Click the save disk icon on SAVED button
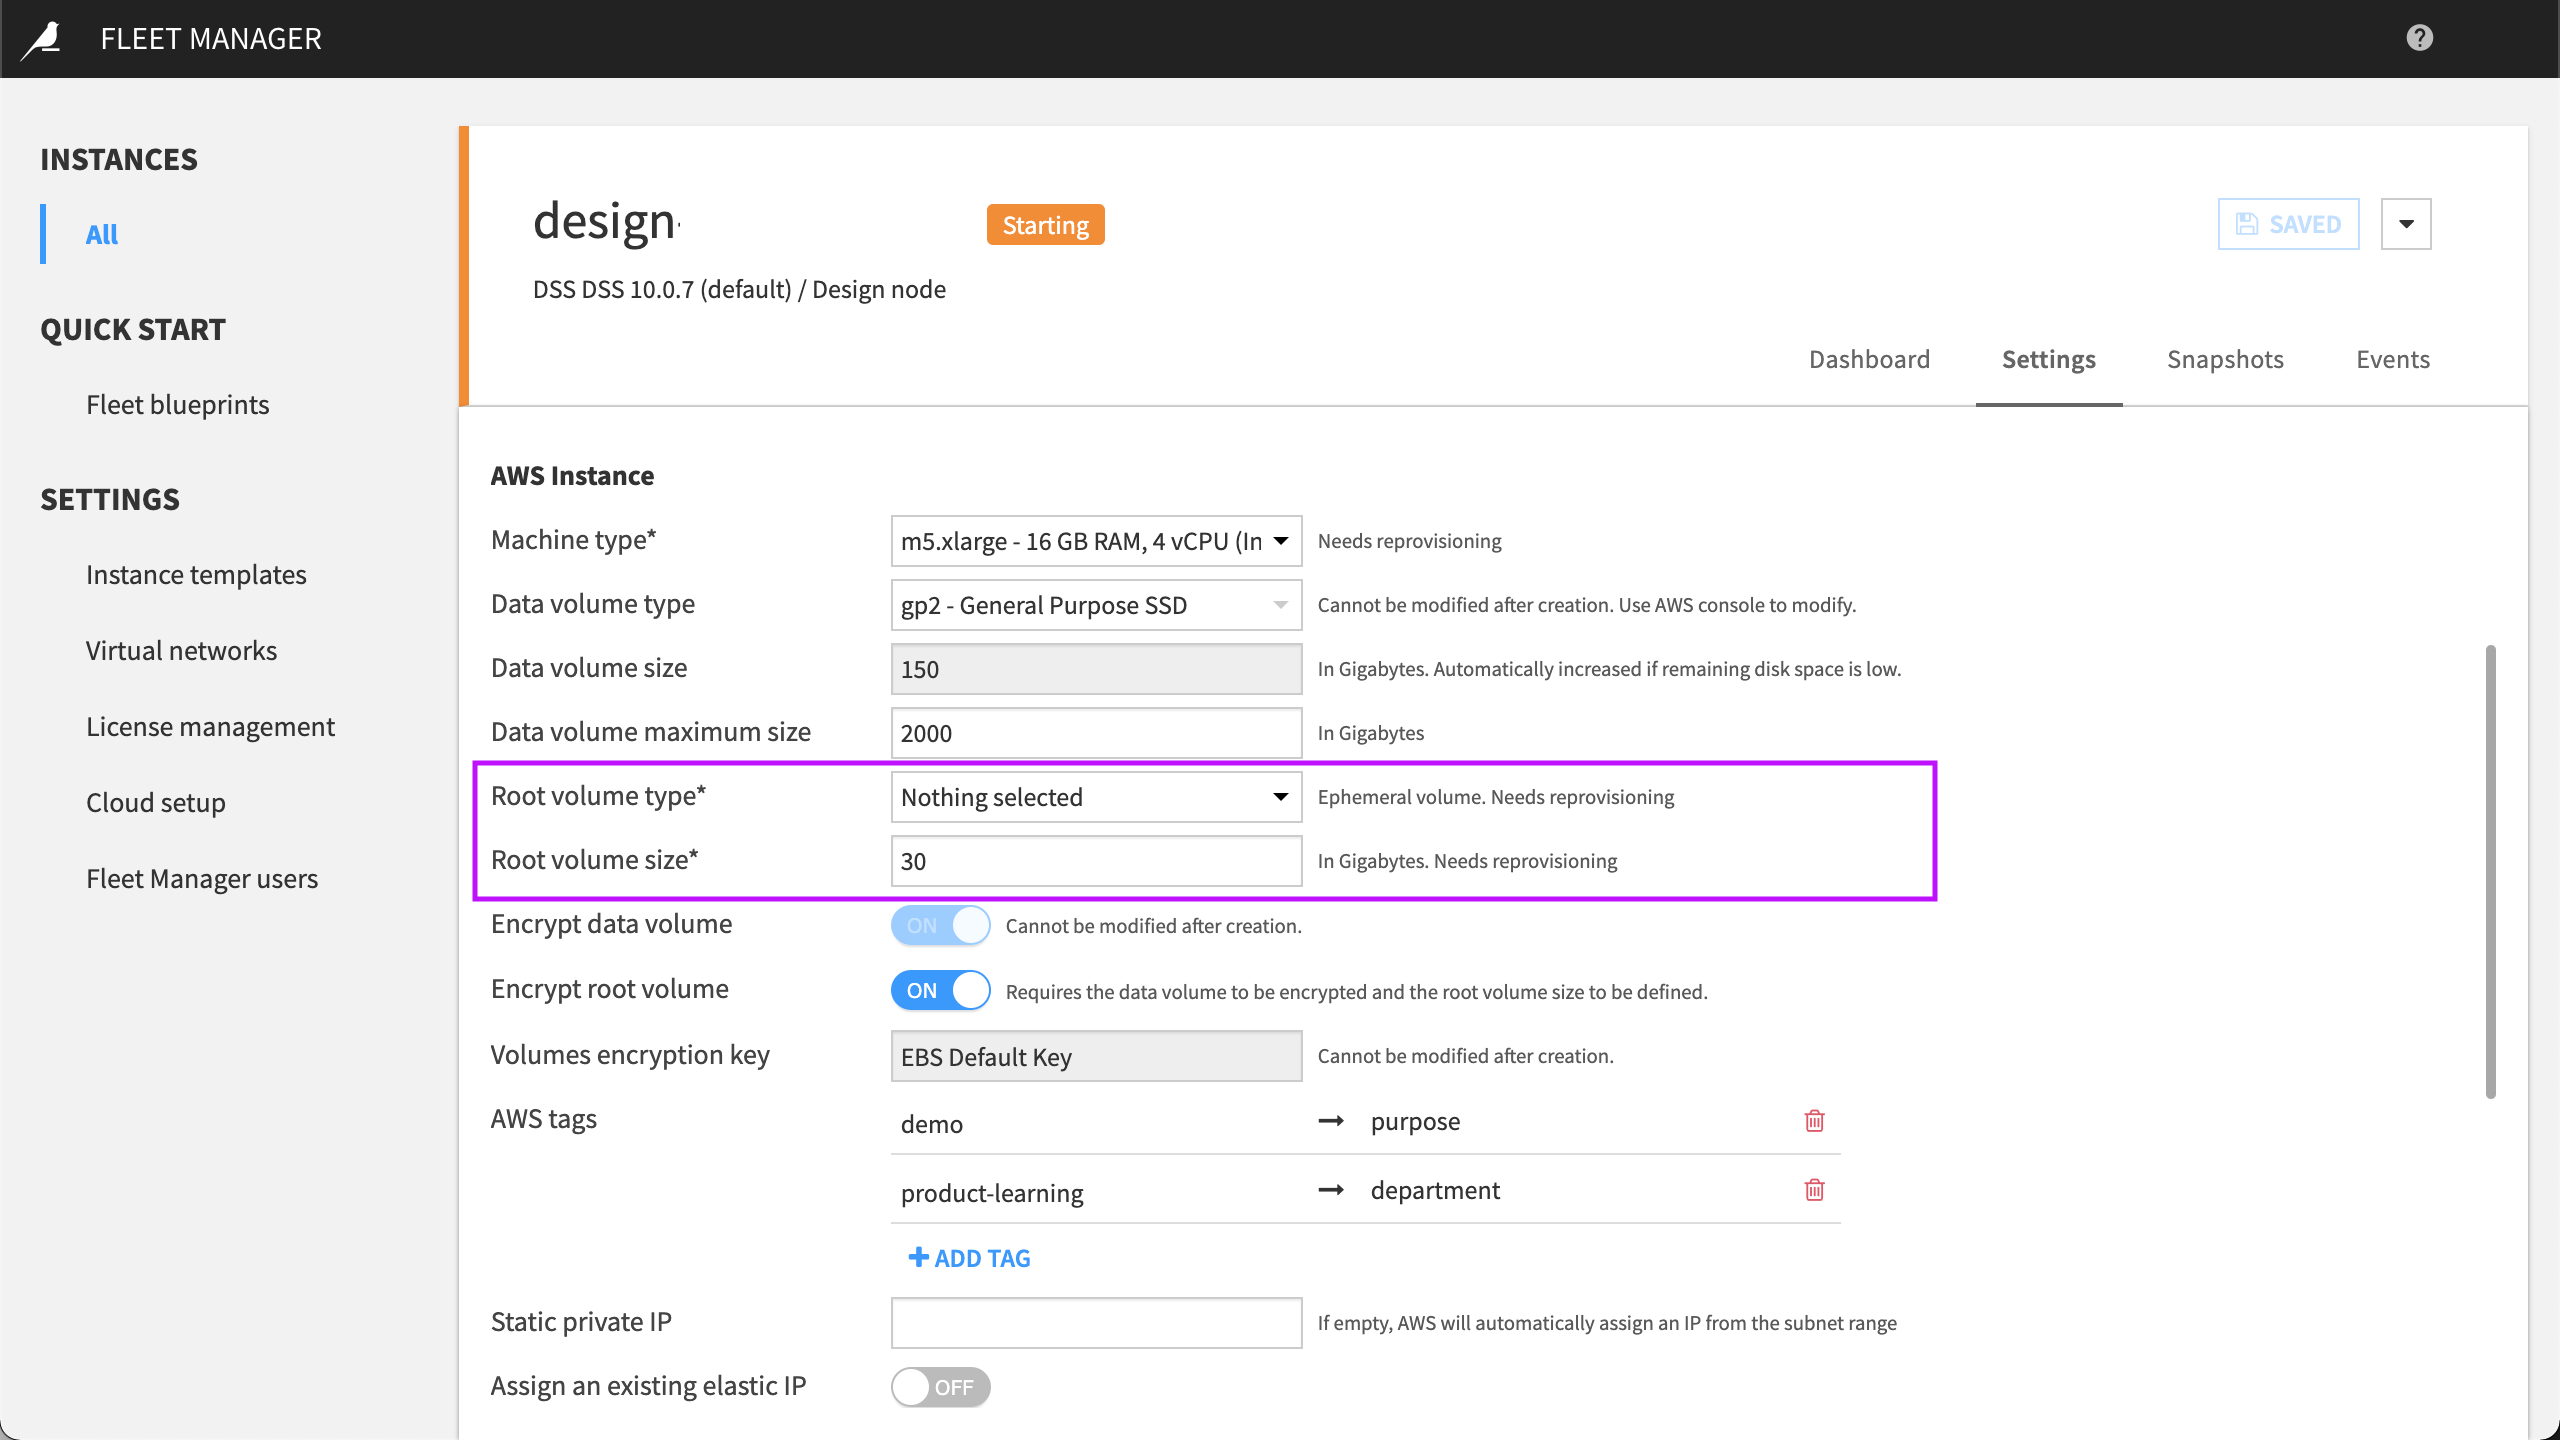Screen dimensions: 2560x1440 pyautogui.click(x=2248, y=224)
